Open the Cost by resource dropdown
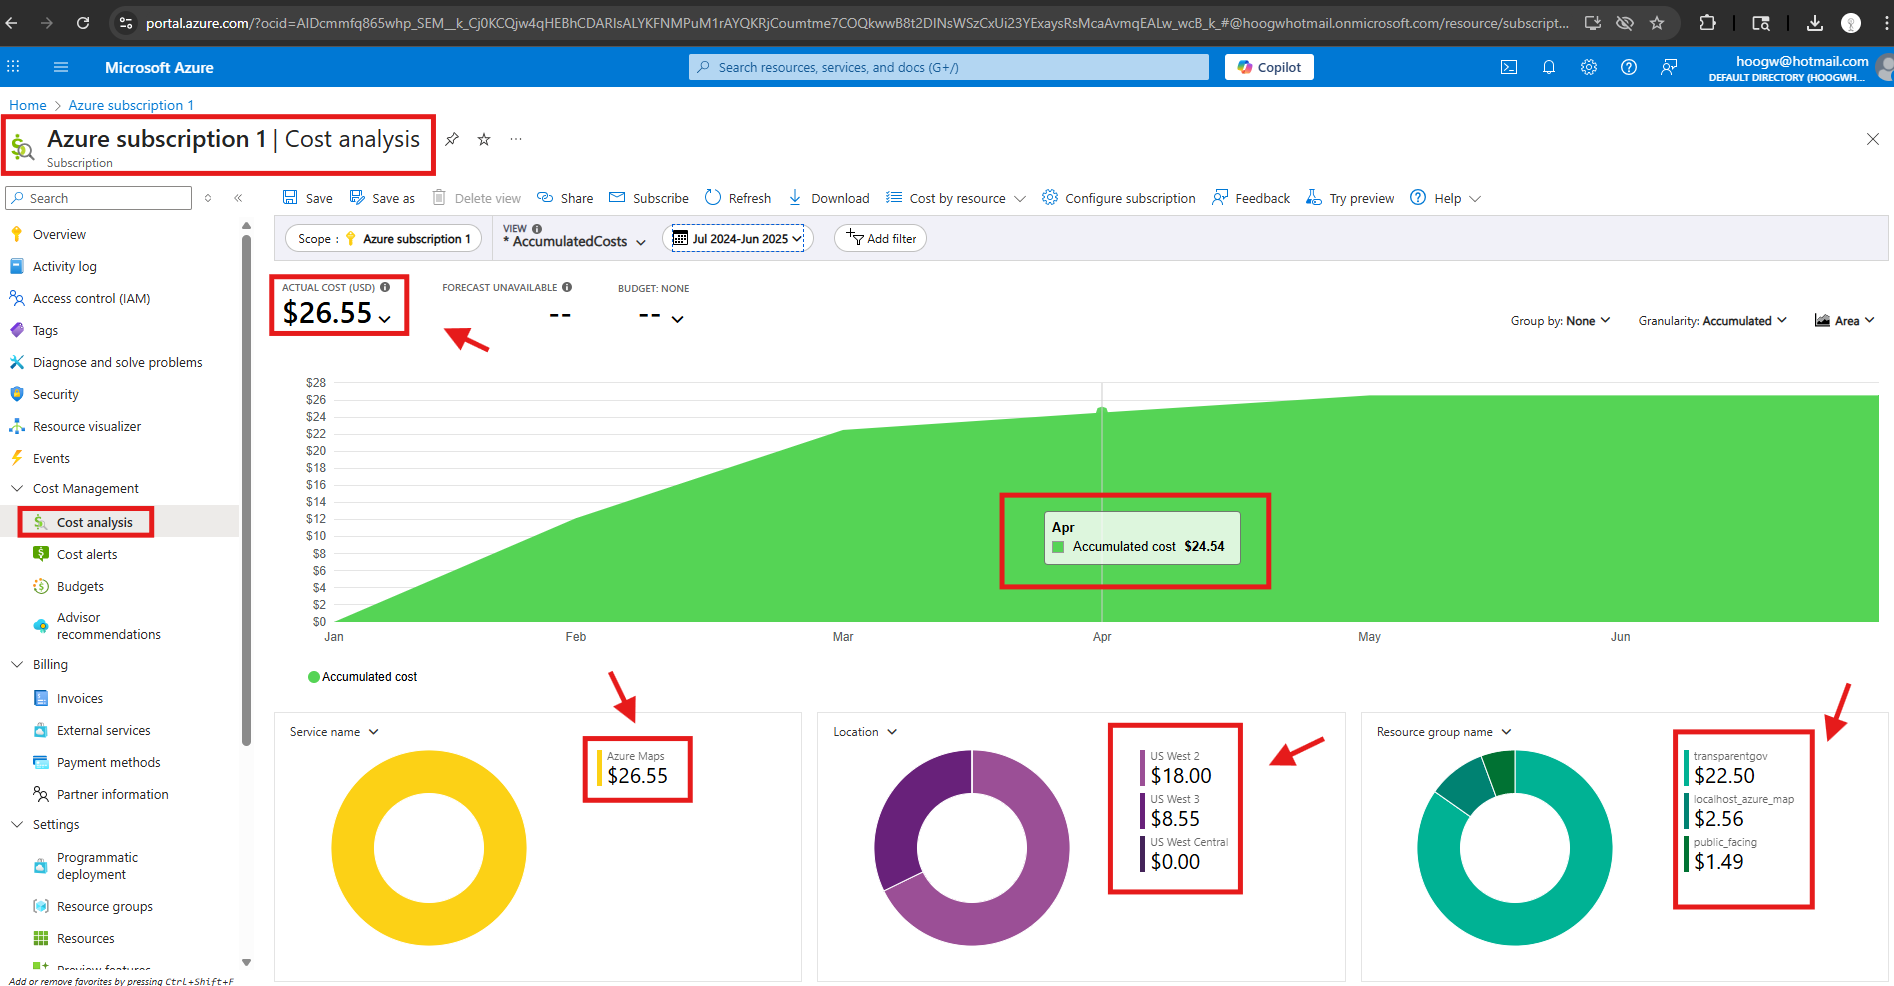Image resolution: width=1894 pixels, height=986 pixels. click(x=956, y=198)
